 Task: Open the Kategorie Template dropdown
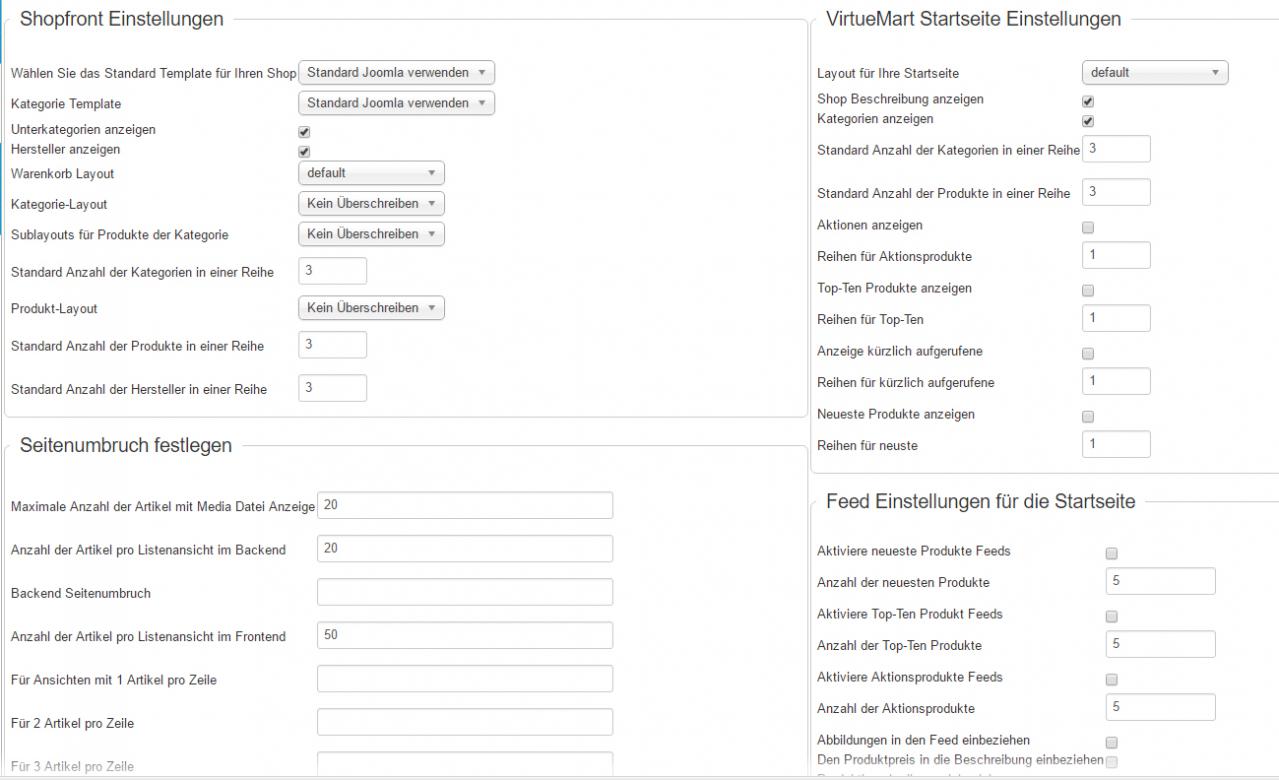[396, 103]
